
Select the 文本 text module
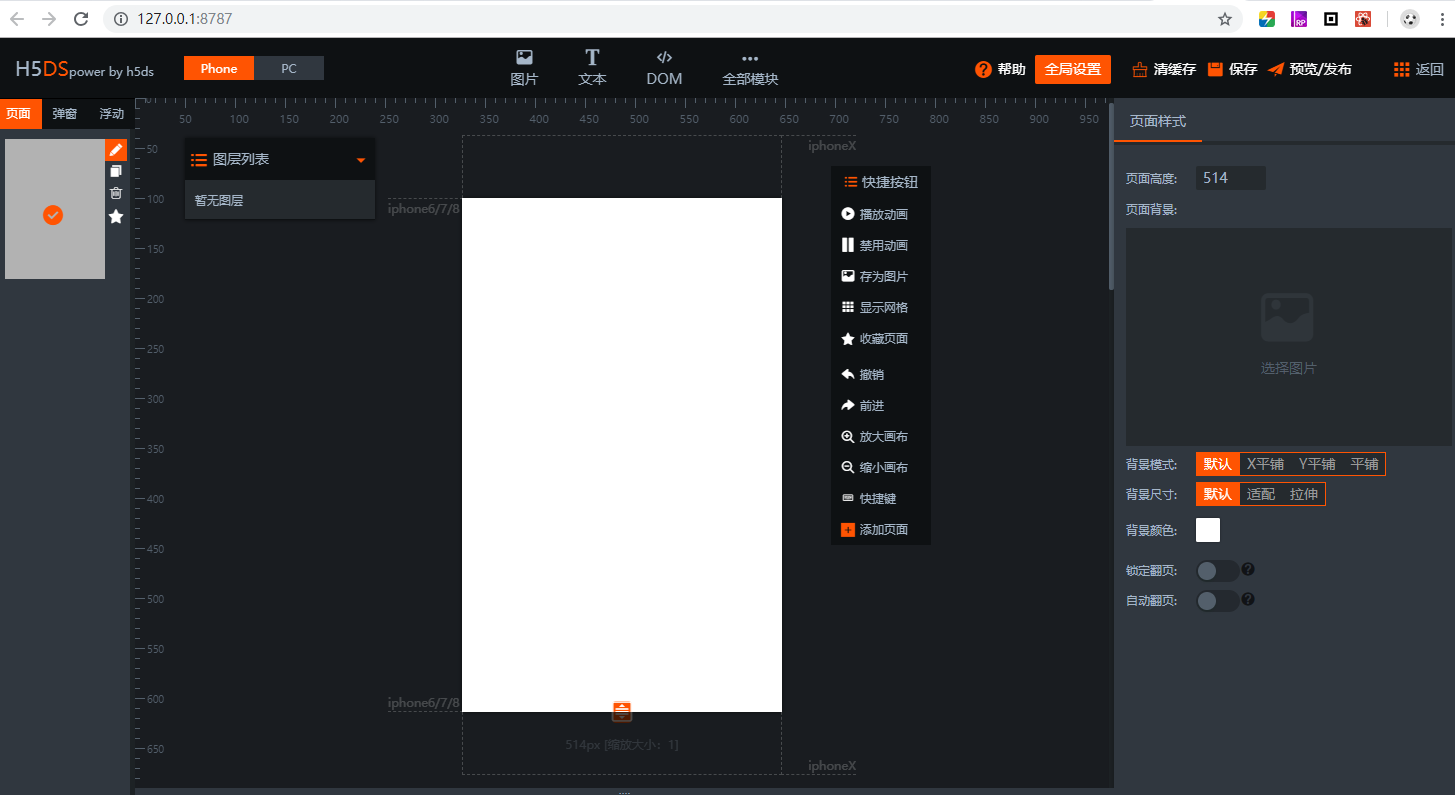pyautogui.click(x=592, y=68)
